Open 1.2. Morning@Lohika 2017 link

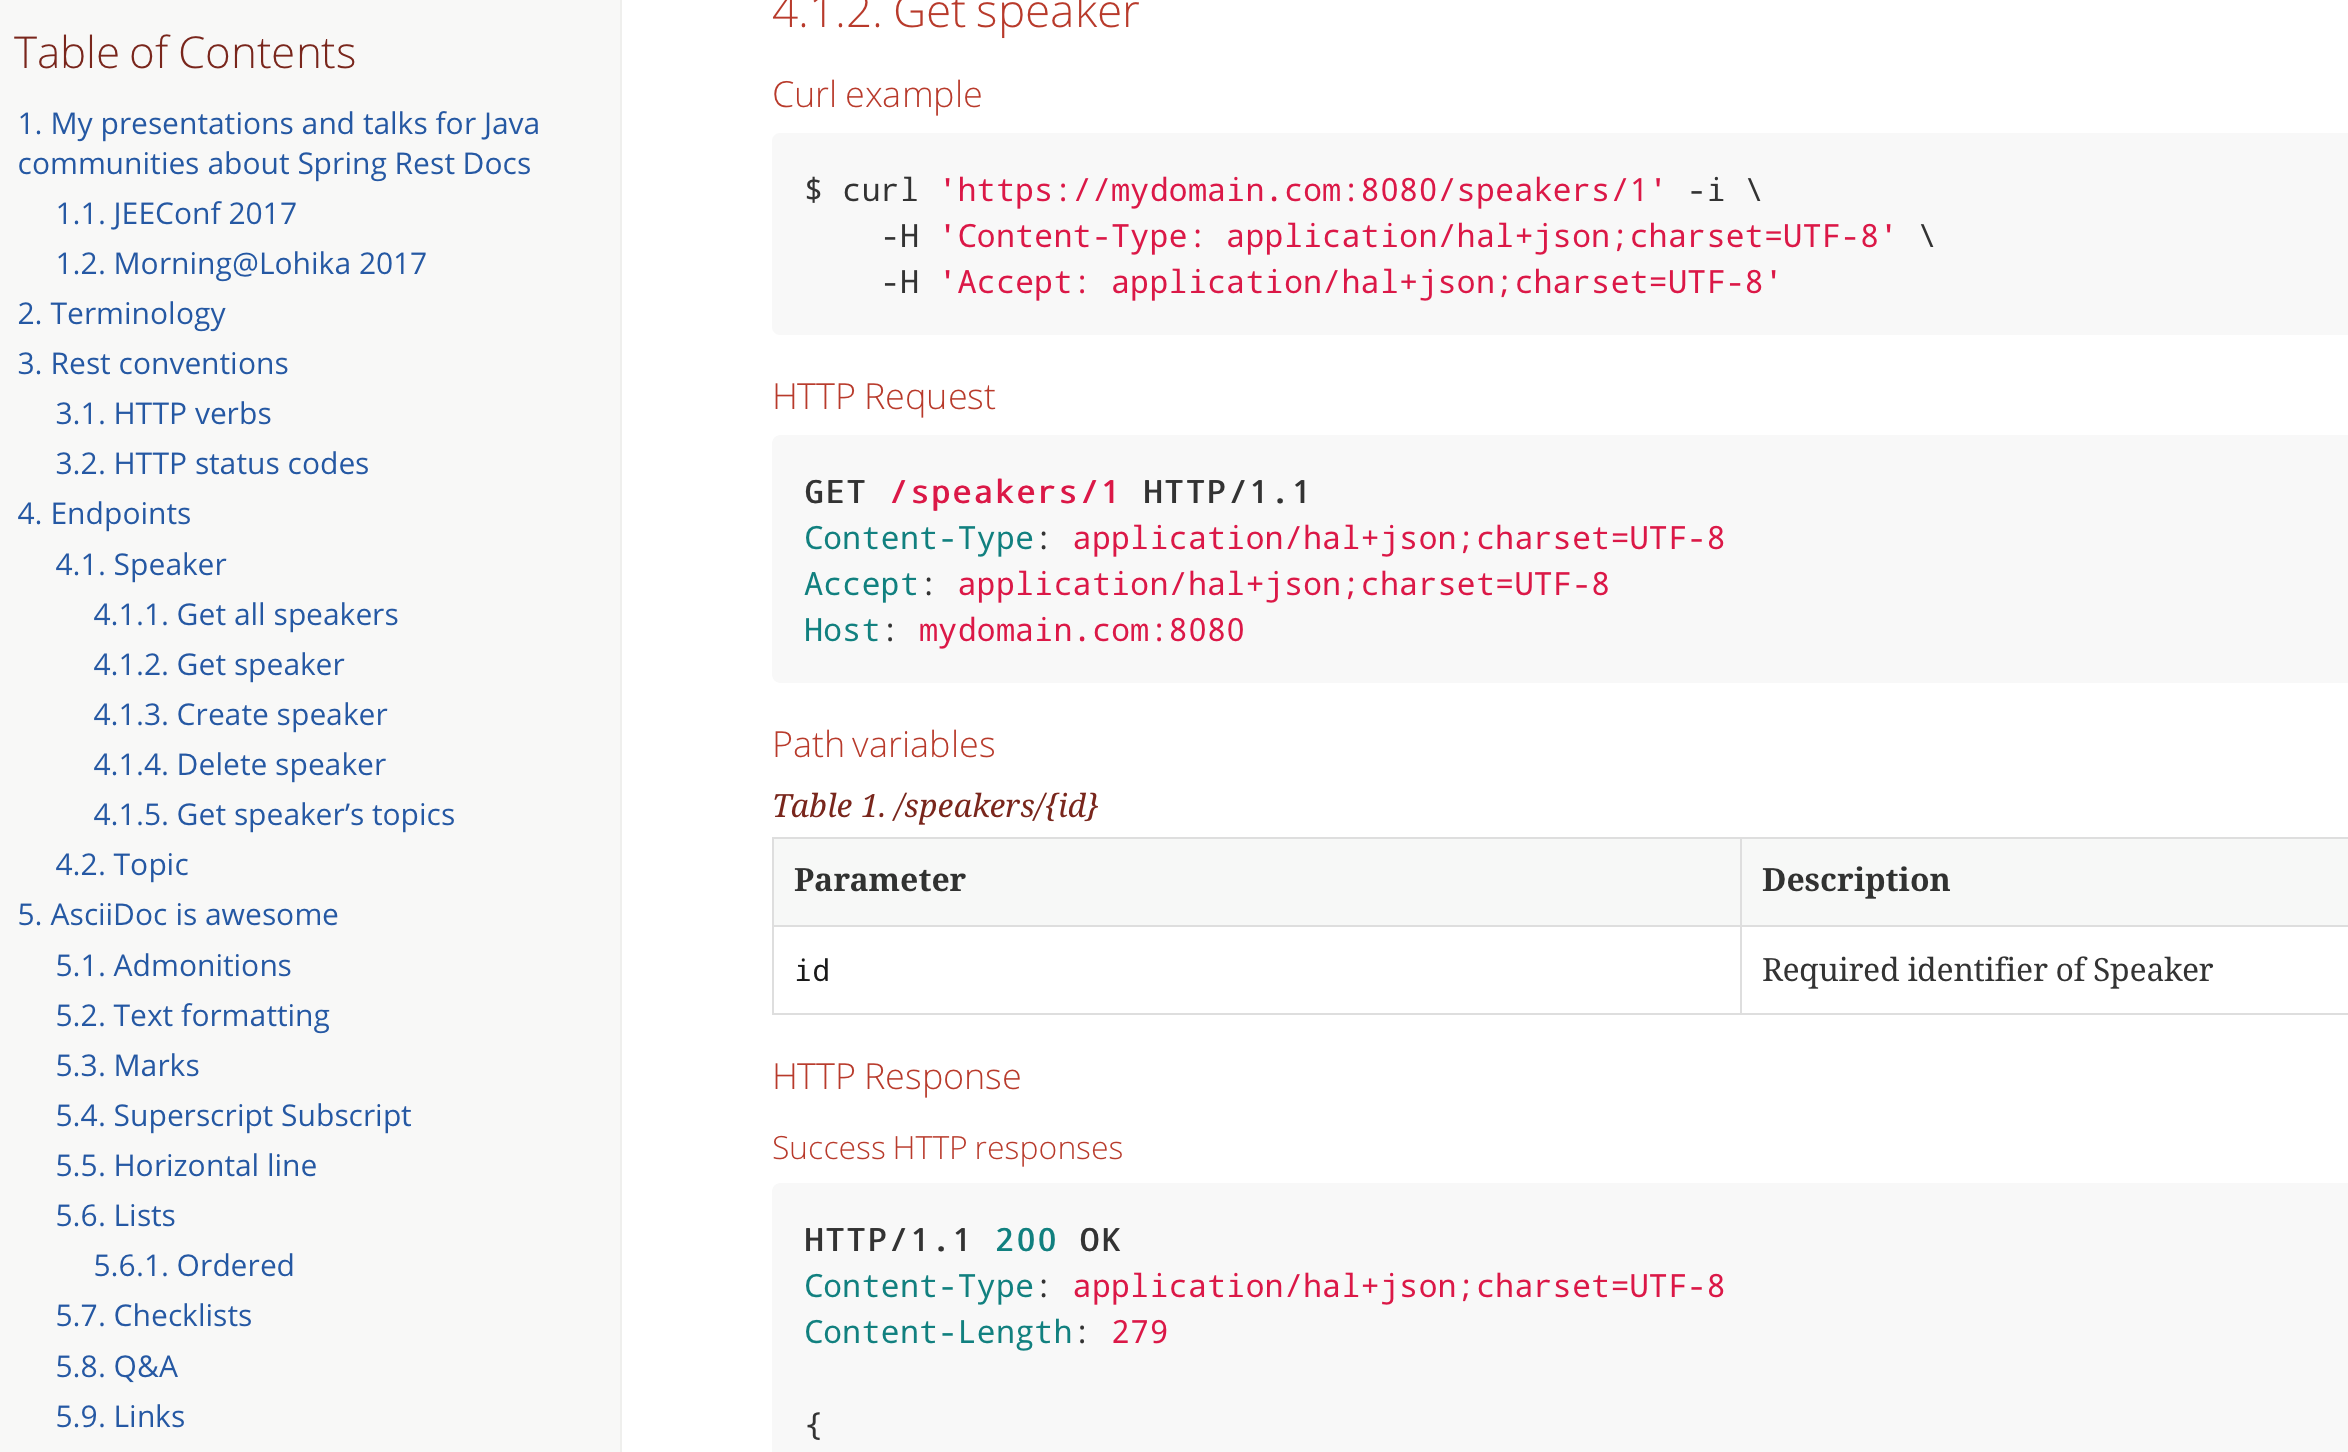point(241,263)
